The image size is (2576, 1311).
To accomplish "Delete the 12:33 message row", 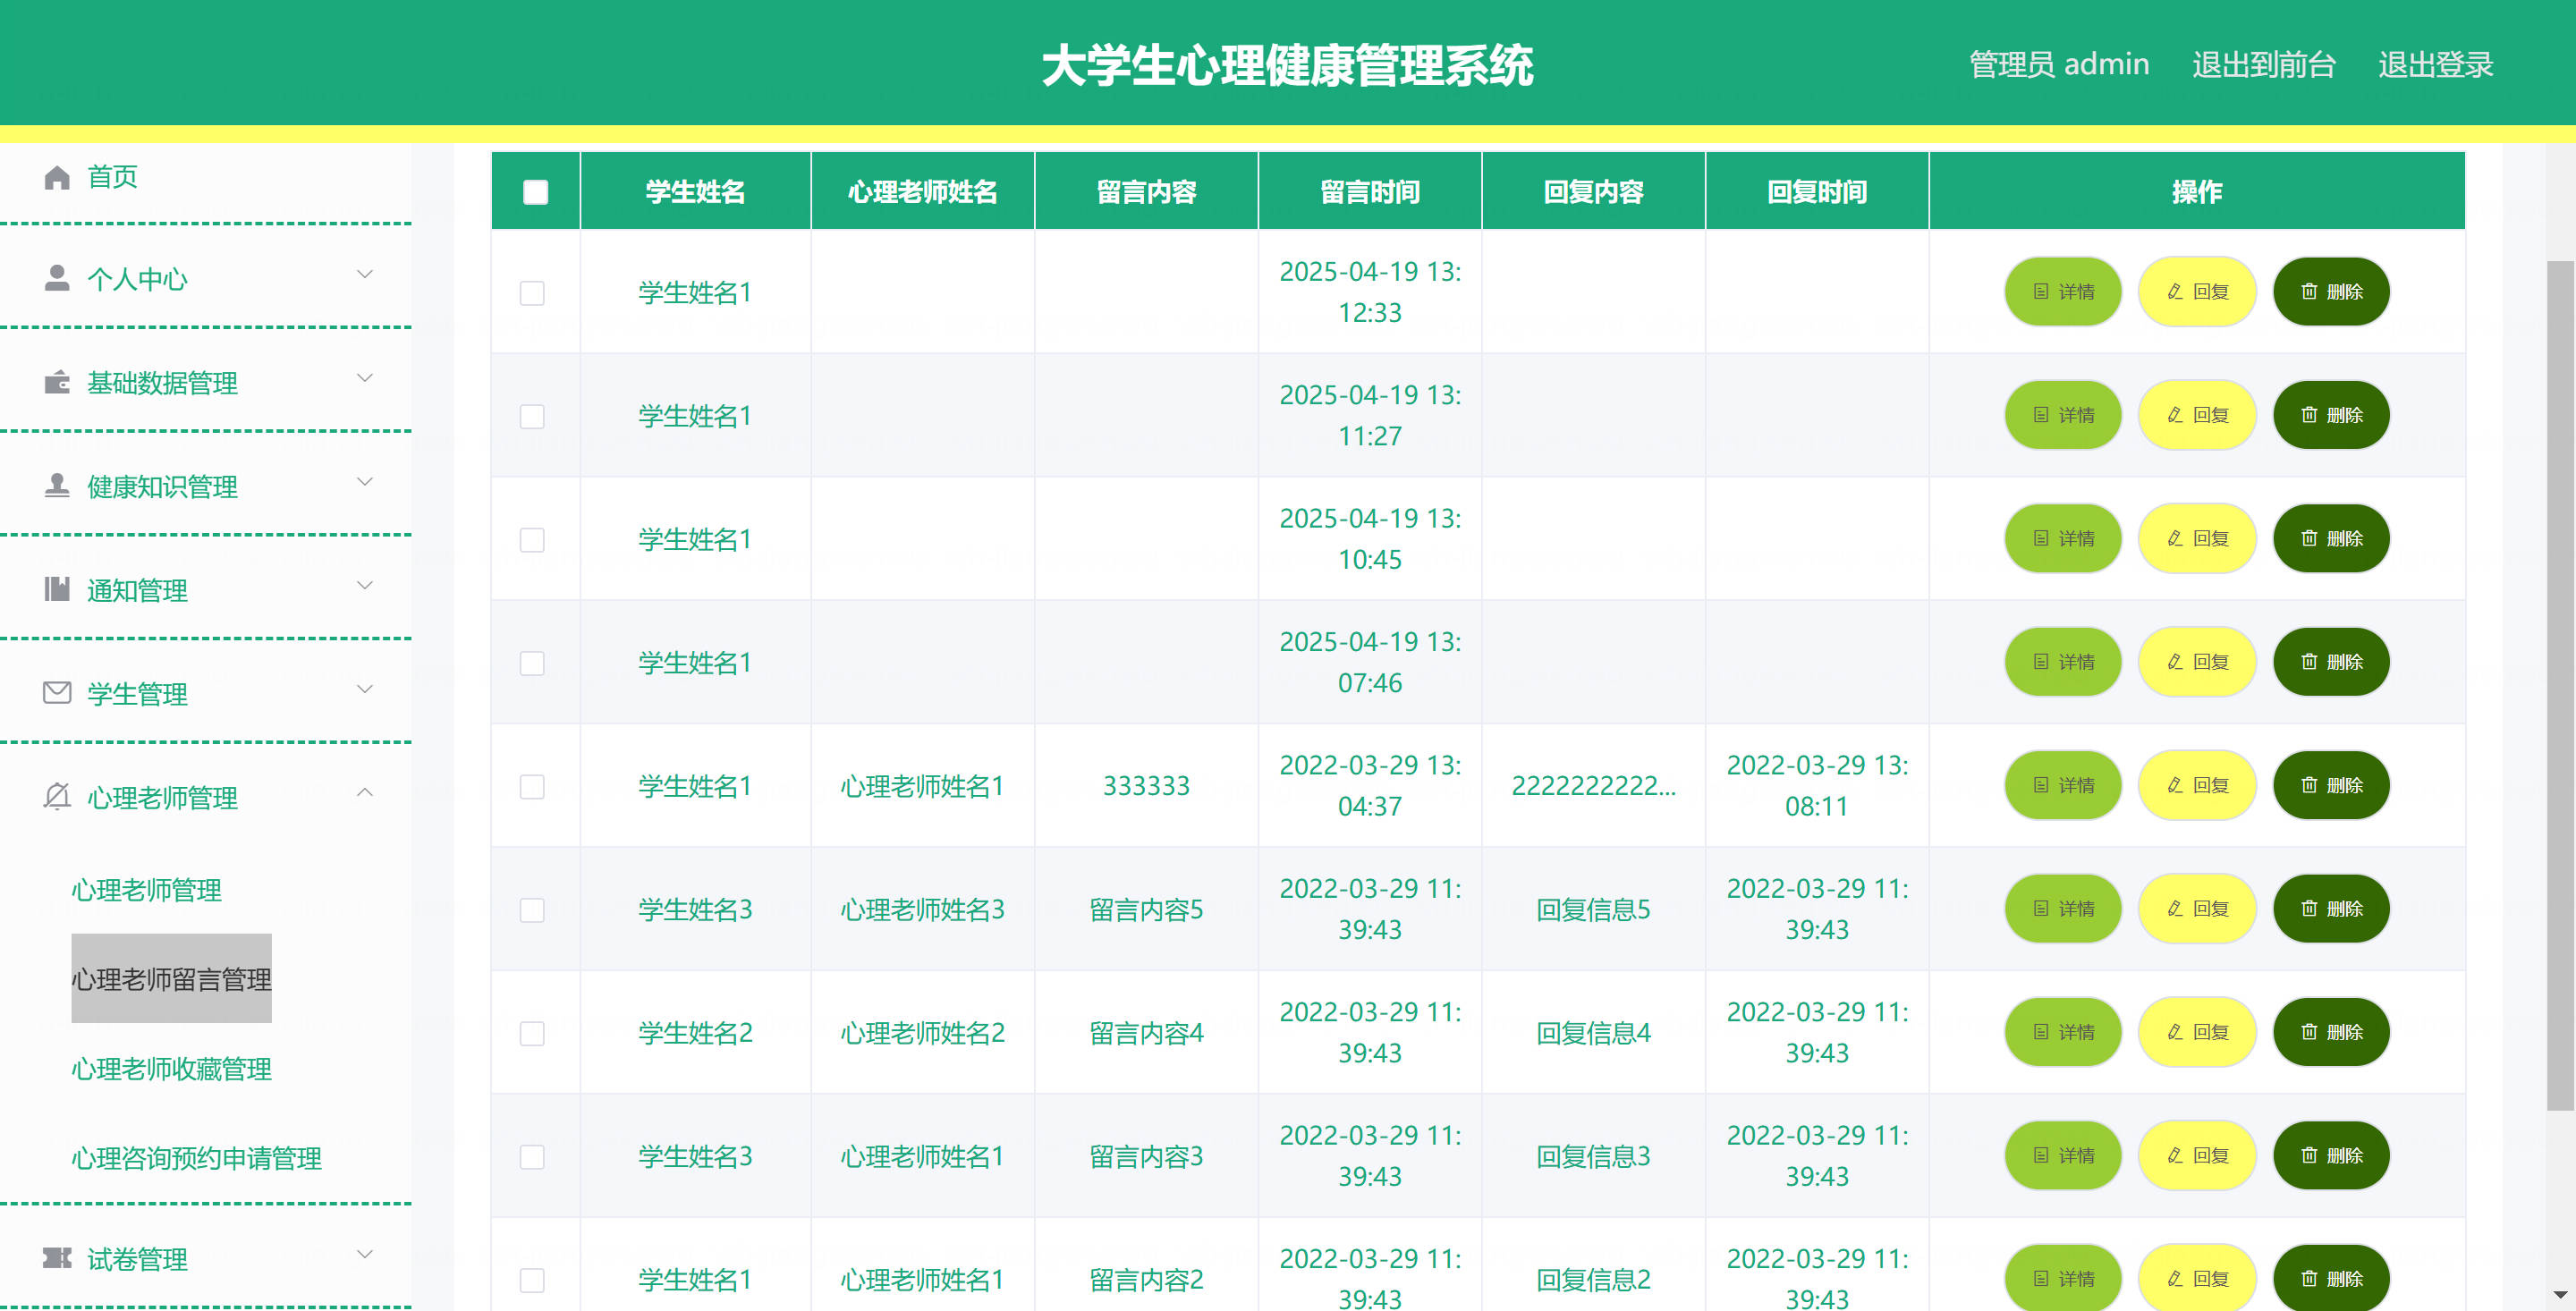I will pos(2331,291).
